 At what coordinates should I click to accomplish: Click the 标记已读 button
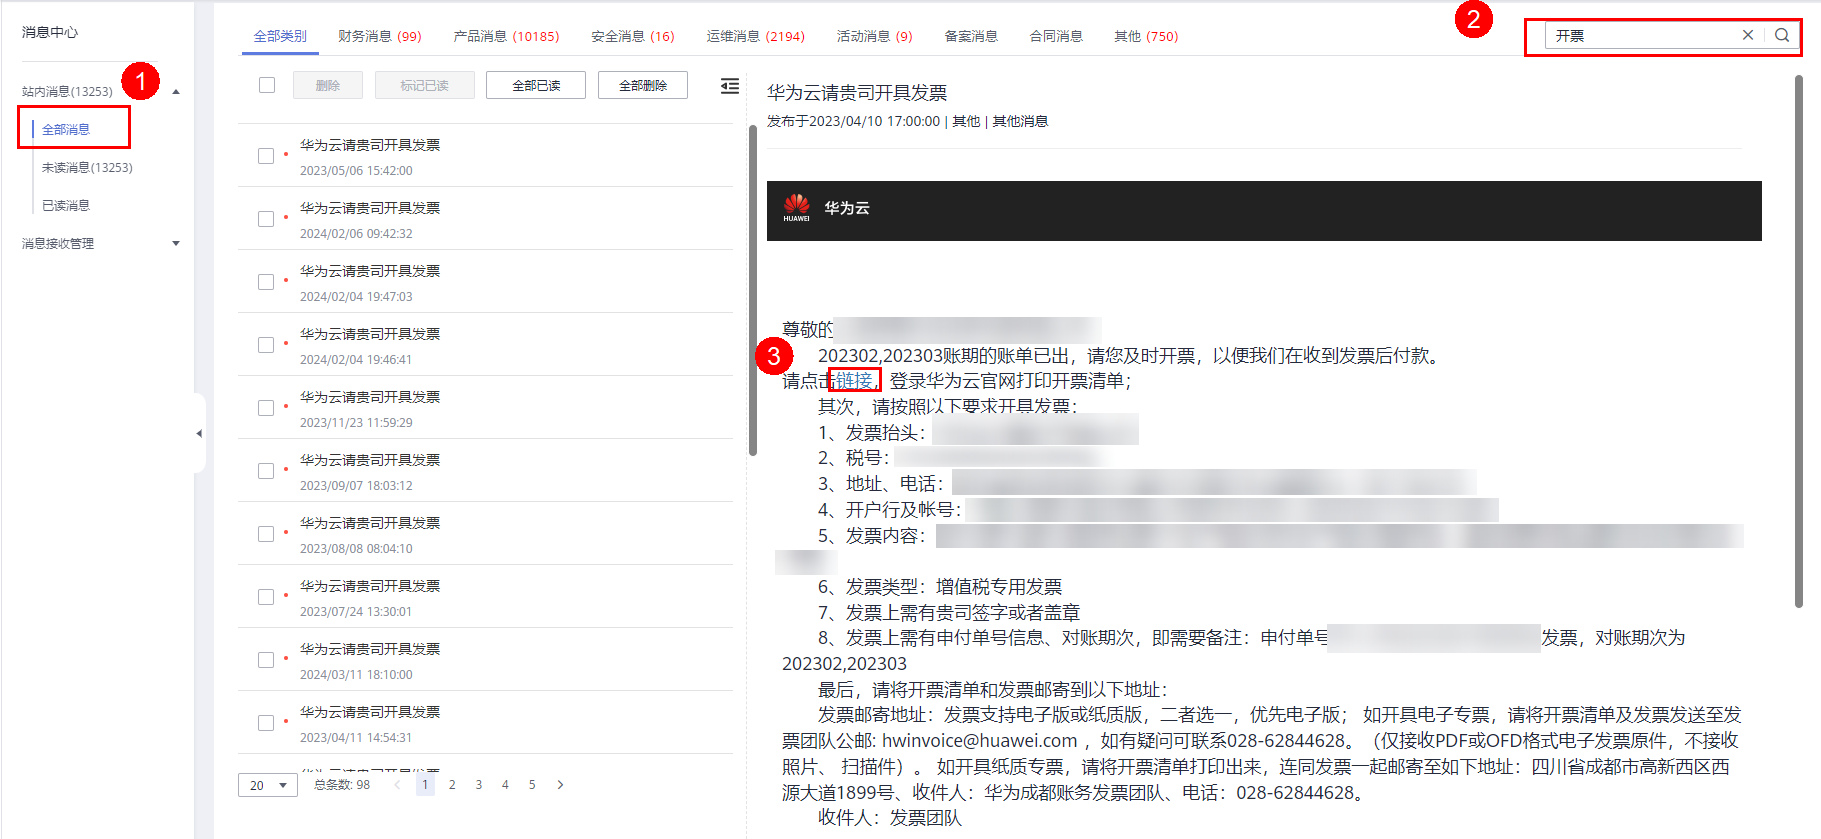(x=424, y=85)
